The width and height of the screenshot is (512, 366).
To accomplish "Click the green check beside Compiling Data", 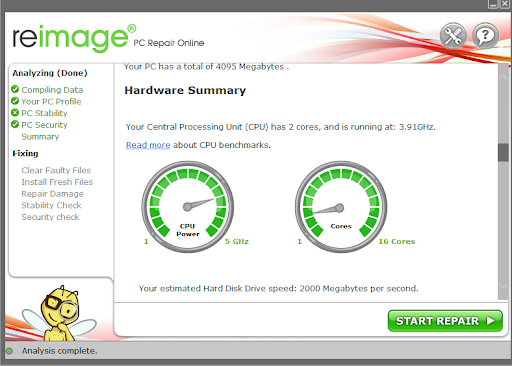I will coord(15,89).
